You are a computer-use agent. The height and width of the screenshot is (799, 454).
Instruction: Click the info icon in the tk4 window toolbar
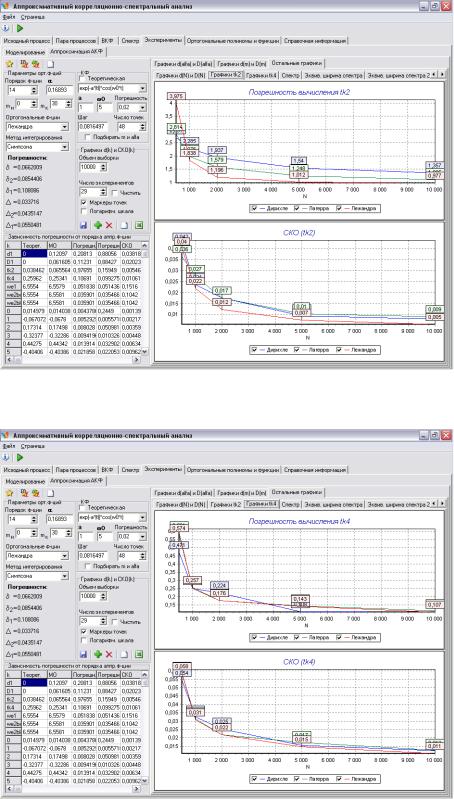[x=6, y=458]
